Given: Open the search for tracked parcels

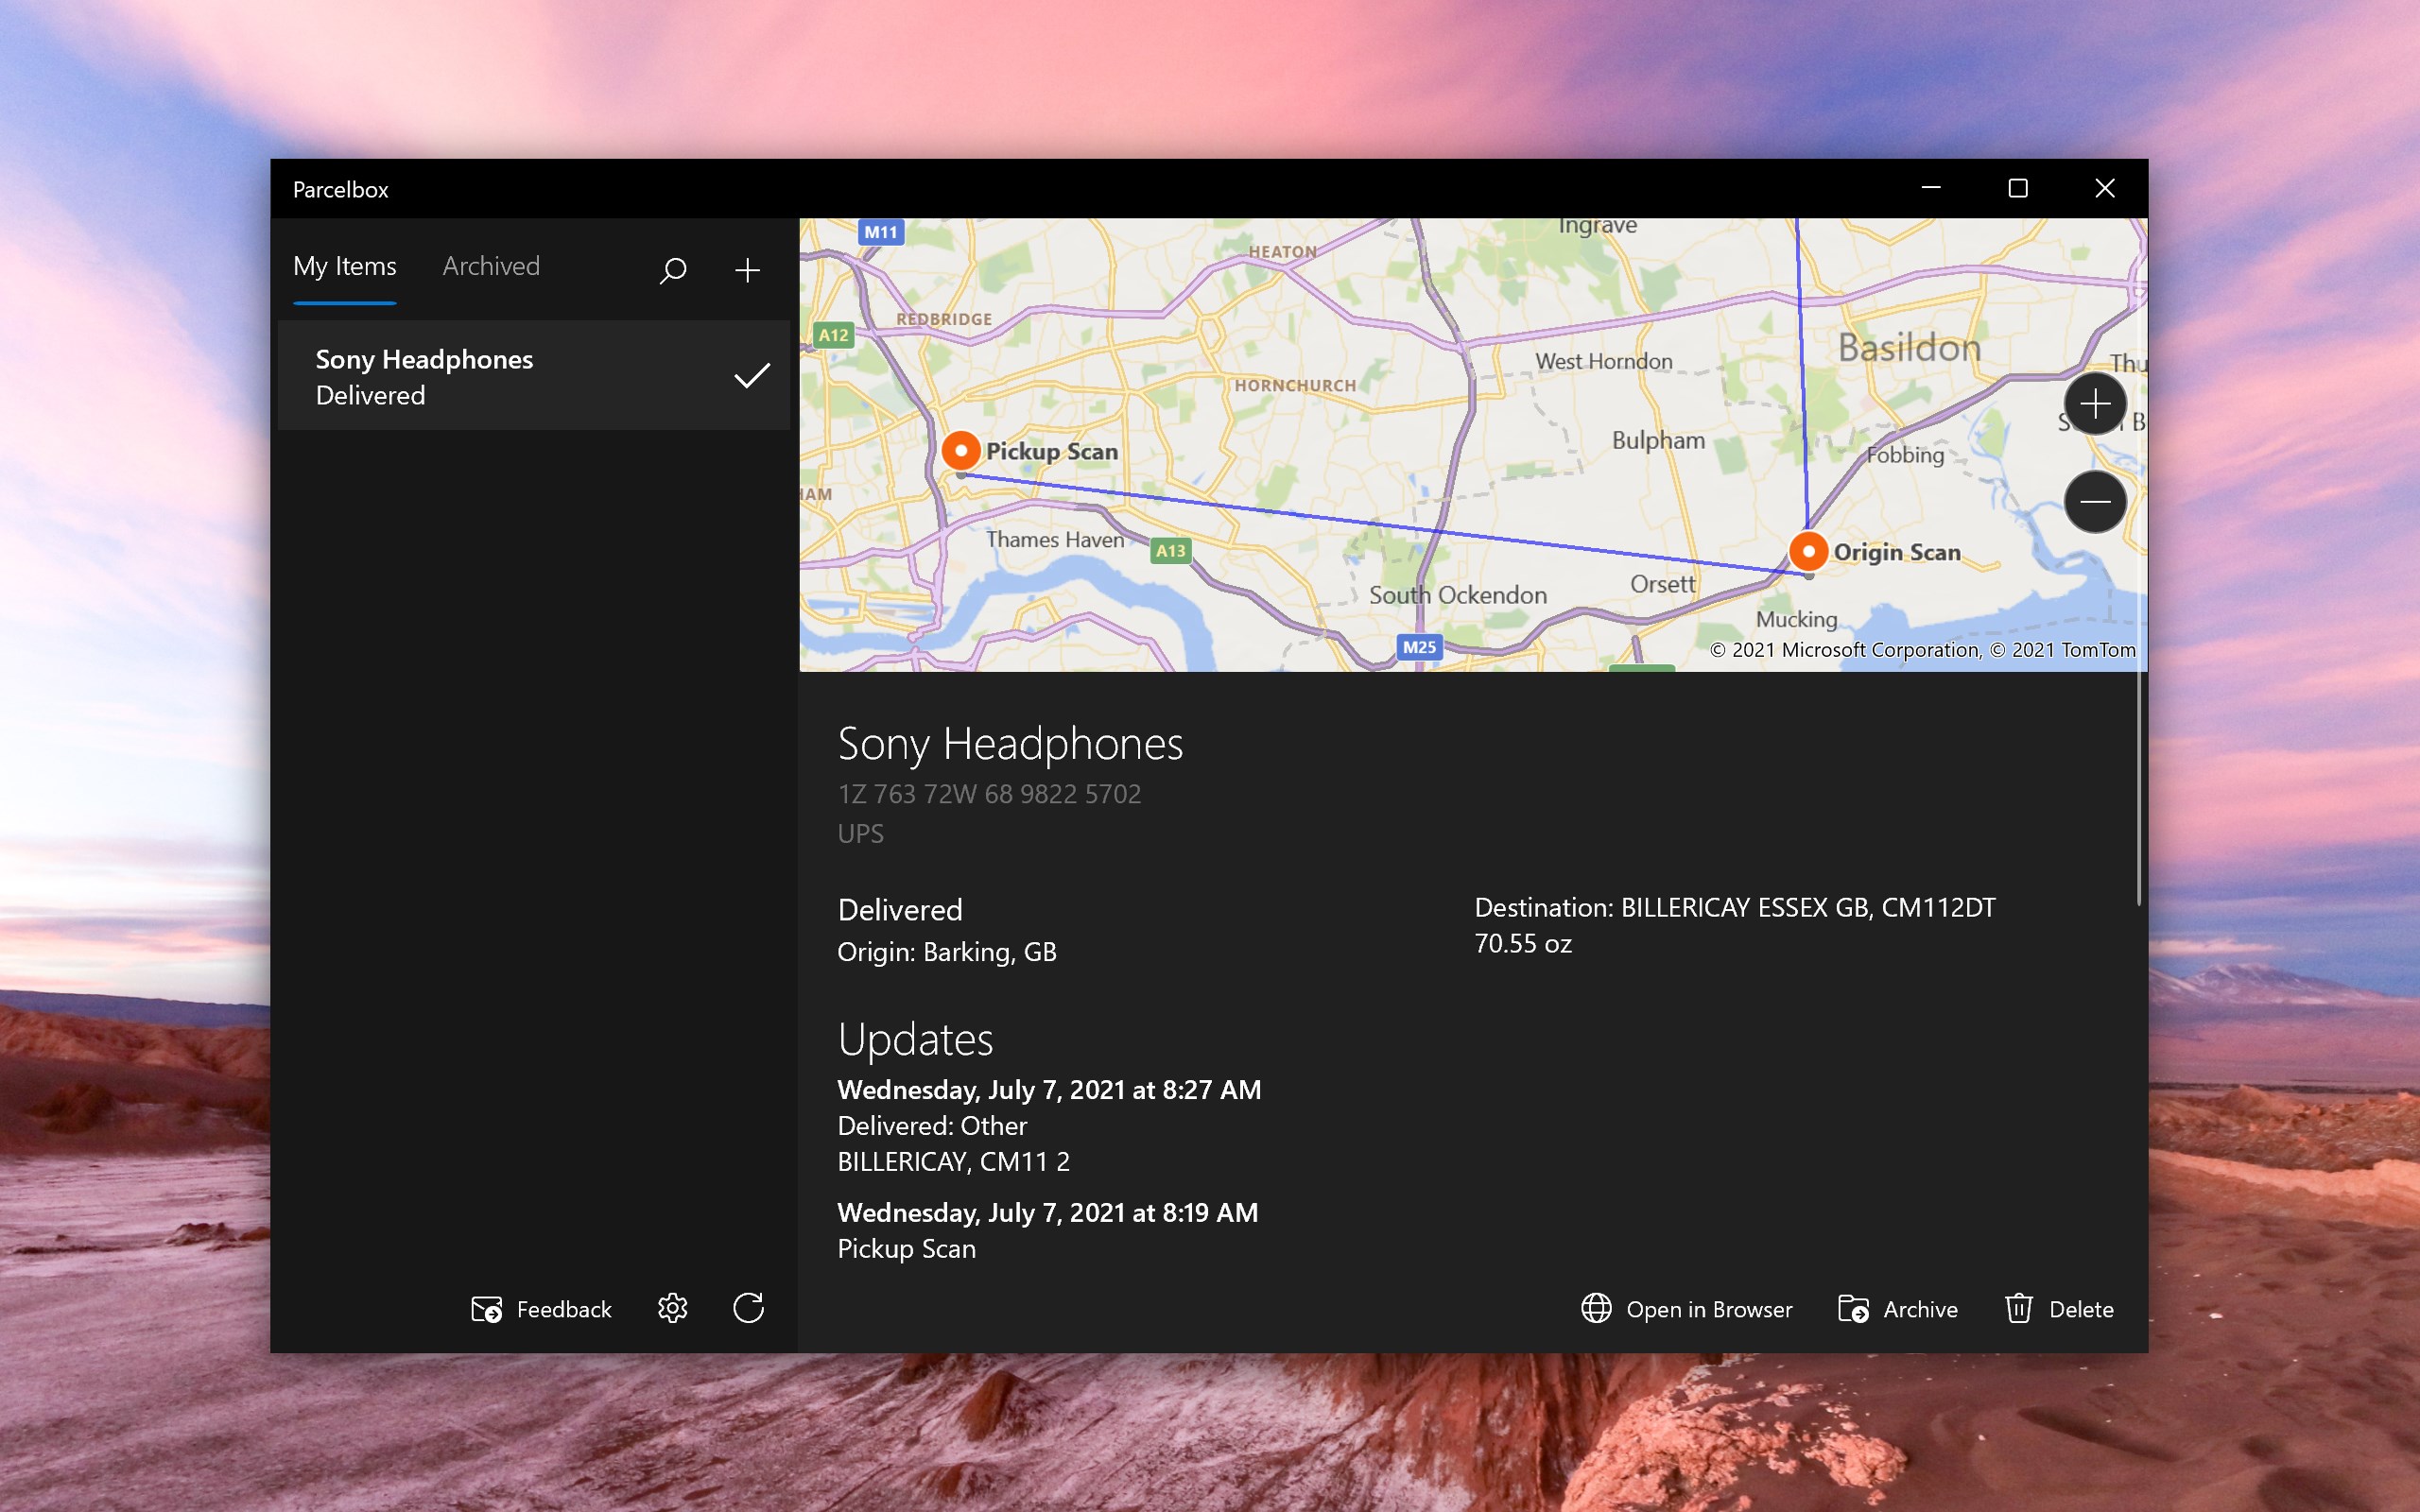Looking at the screenshot, I should click(672, 269).
